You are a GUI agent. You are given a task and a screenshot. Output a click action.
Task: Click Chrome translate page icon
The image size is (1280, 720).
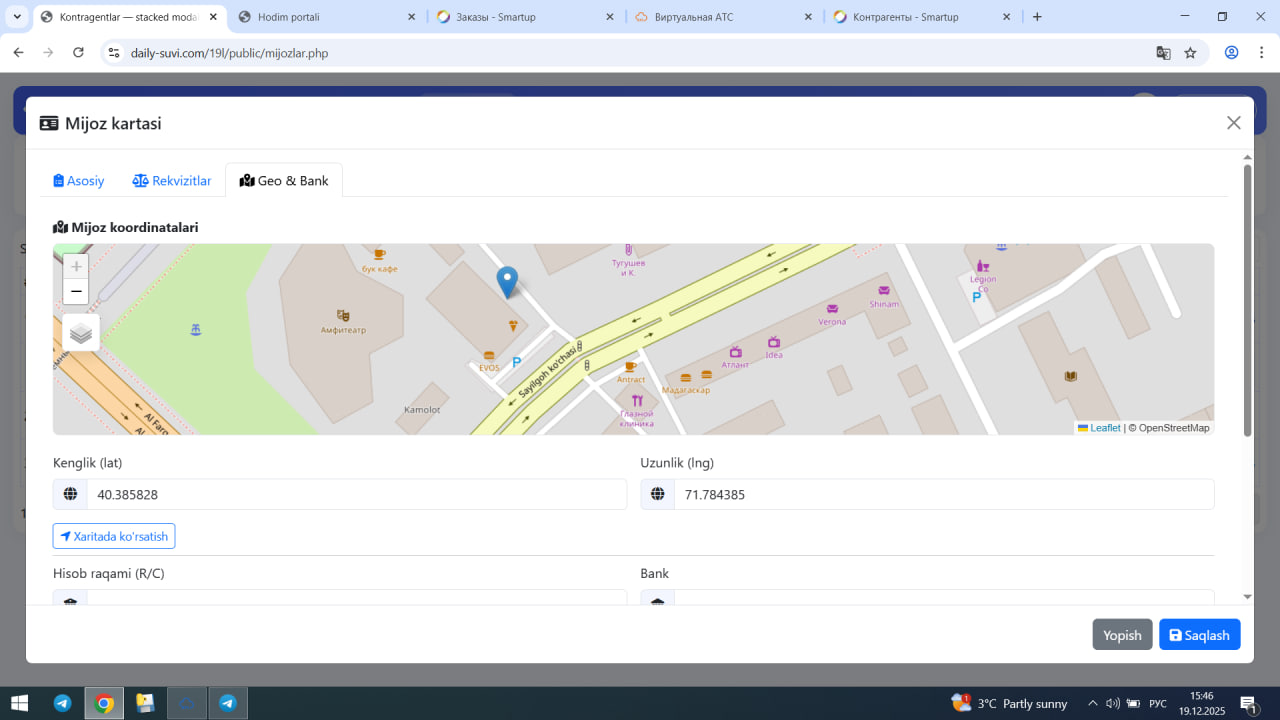[1163, 53]
